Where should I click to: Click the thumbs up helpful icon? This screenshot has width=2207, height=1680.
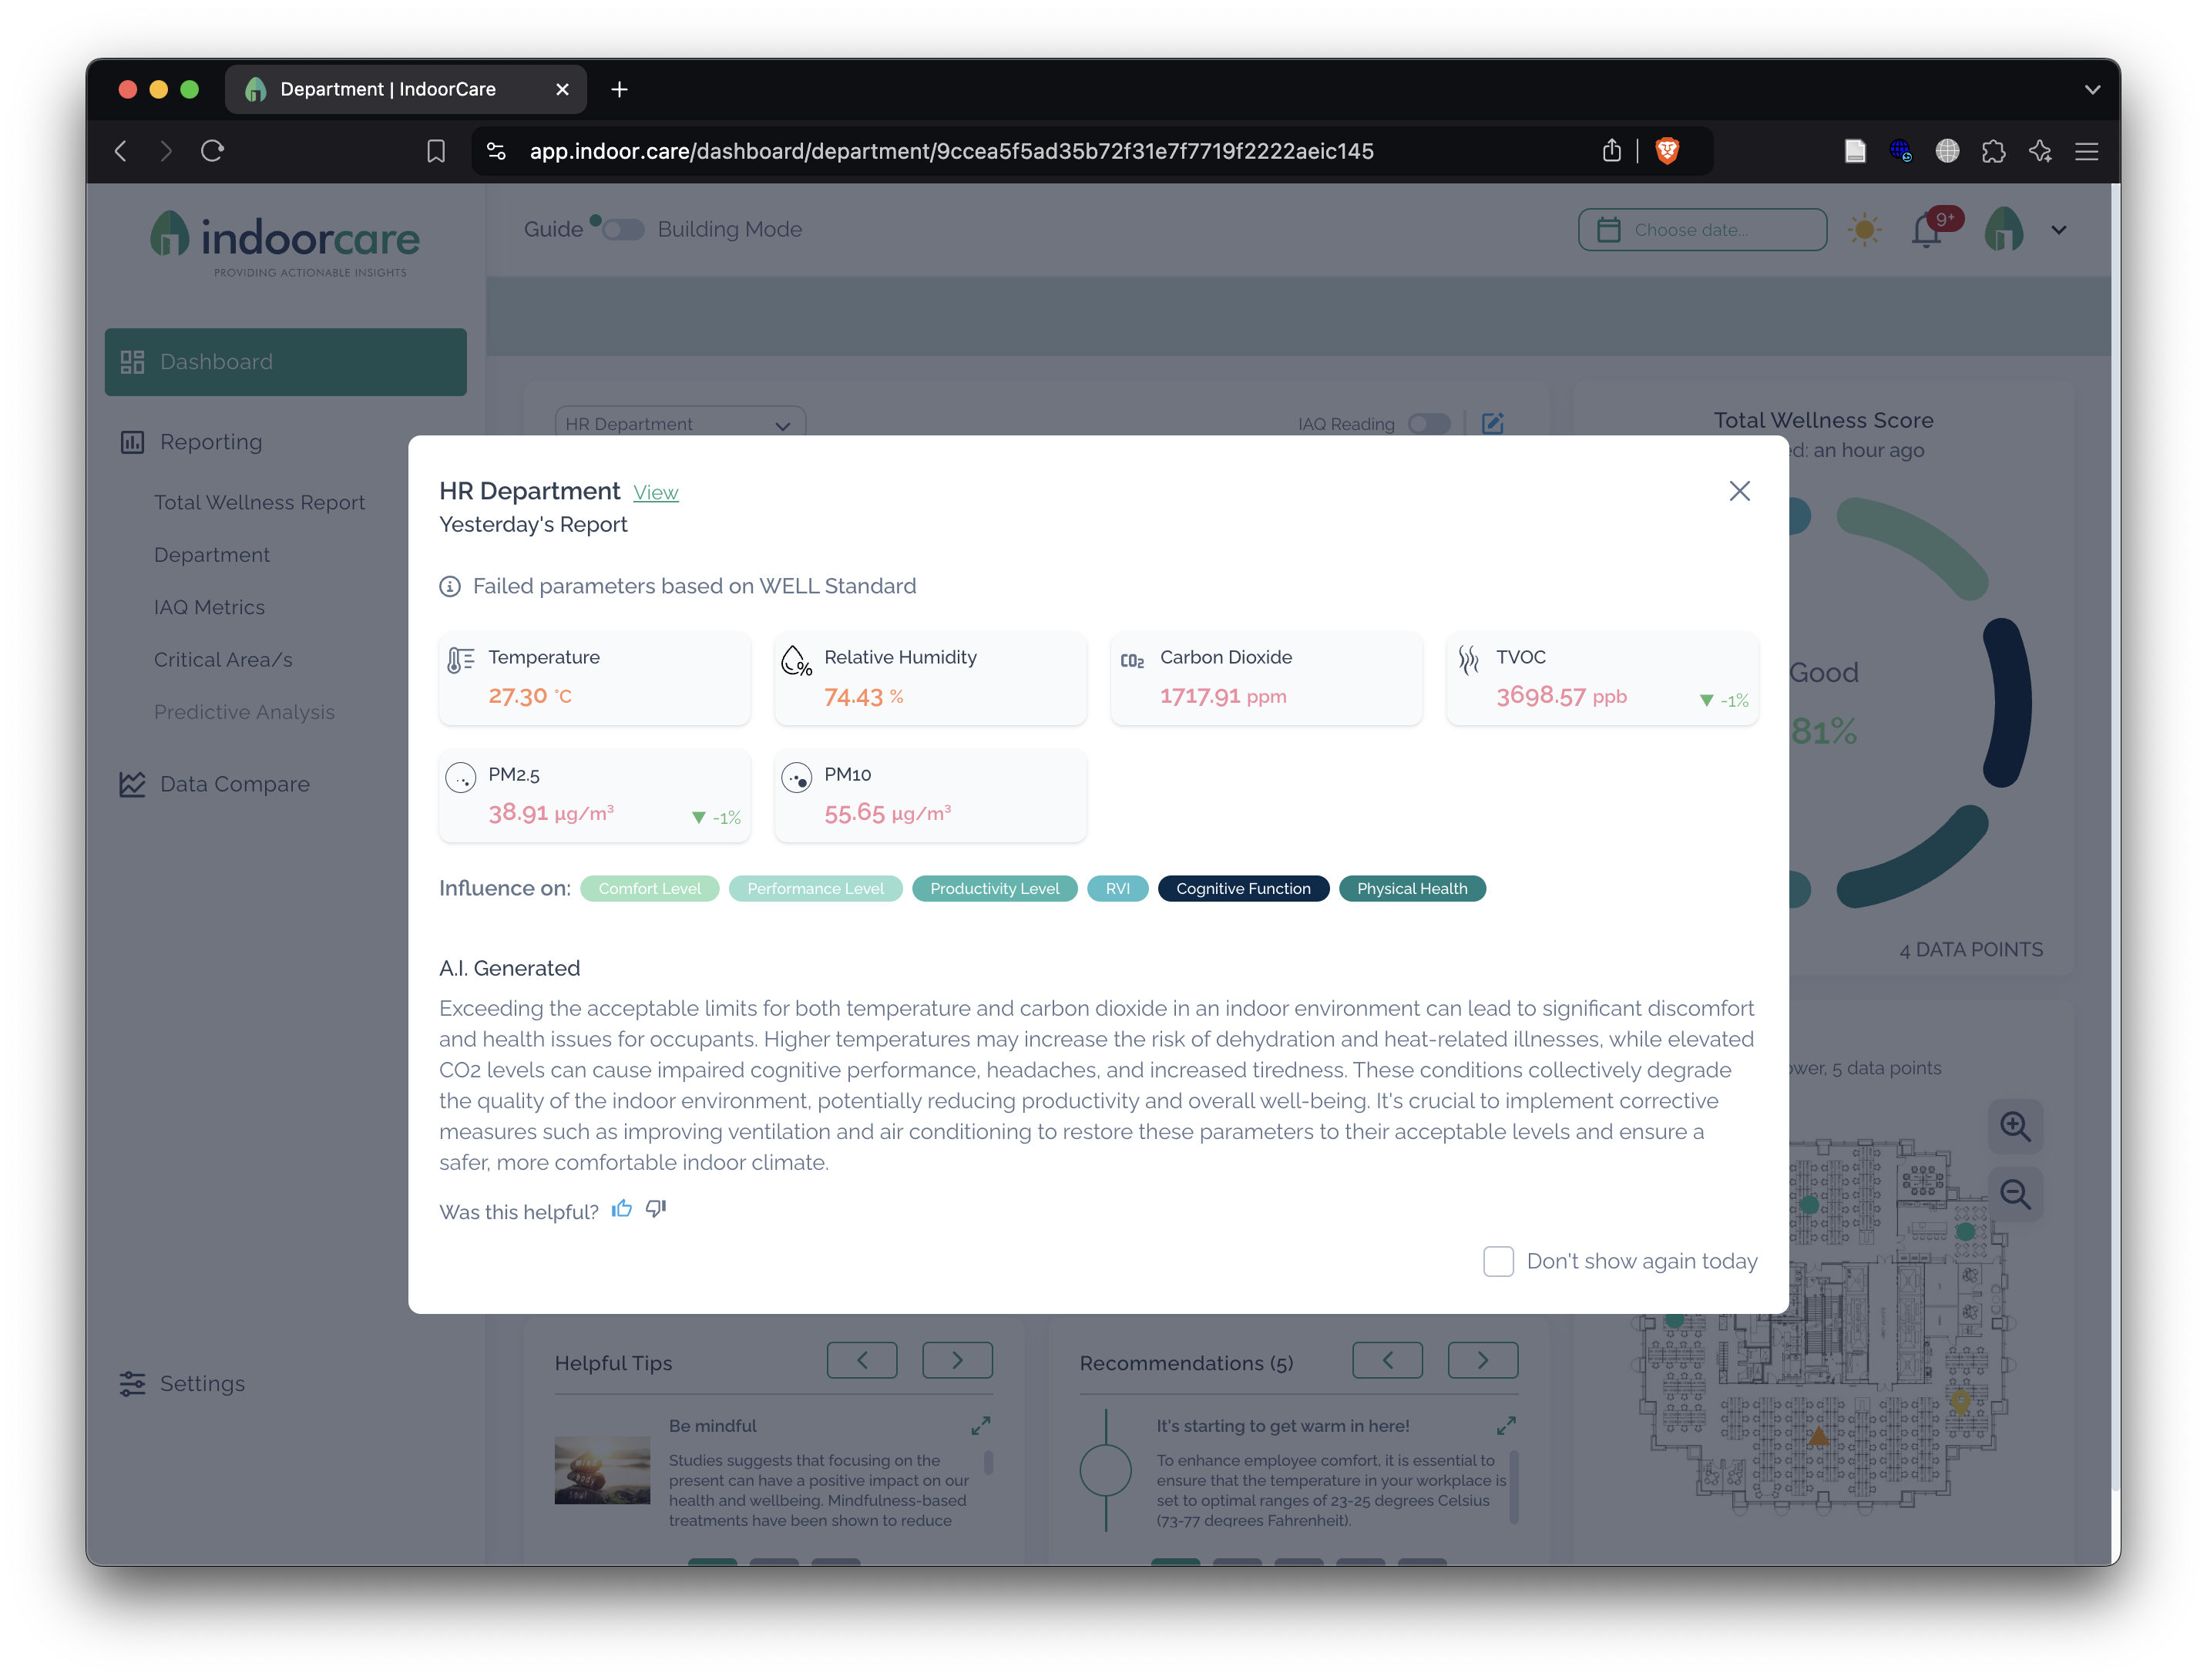(622, 1209)
